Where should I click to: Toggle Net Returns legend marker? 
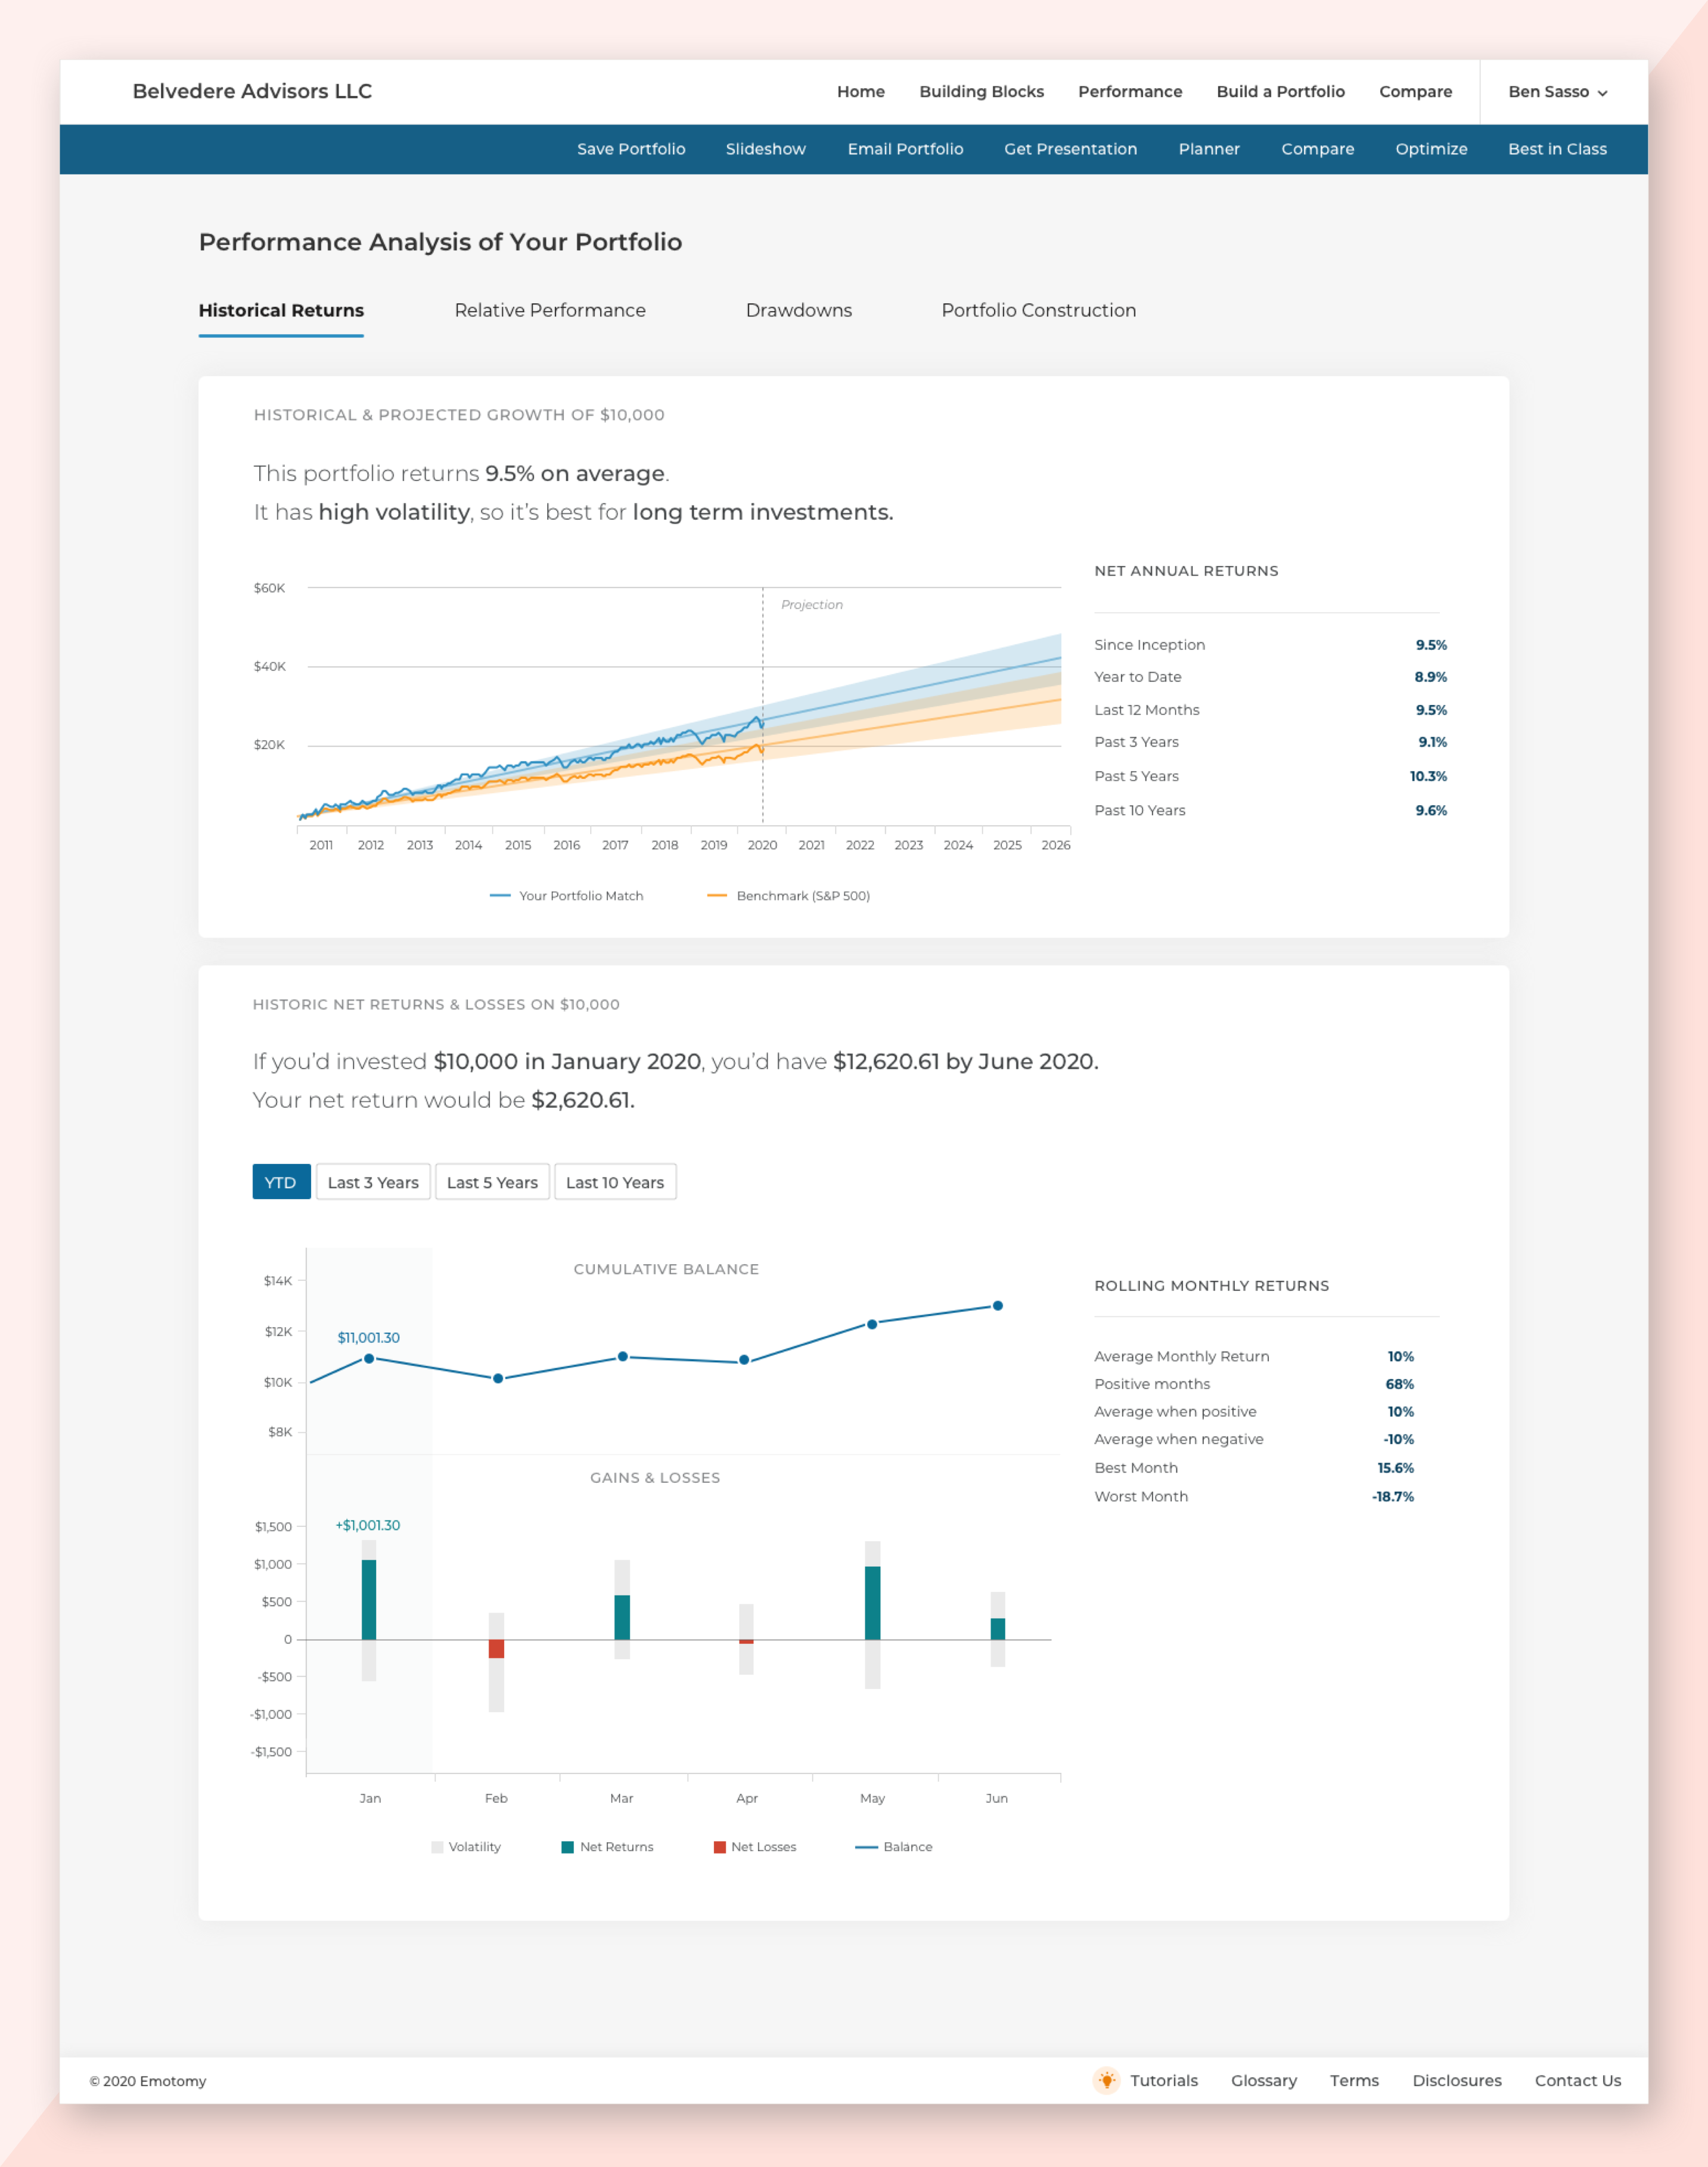click(568, 1847)
